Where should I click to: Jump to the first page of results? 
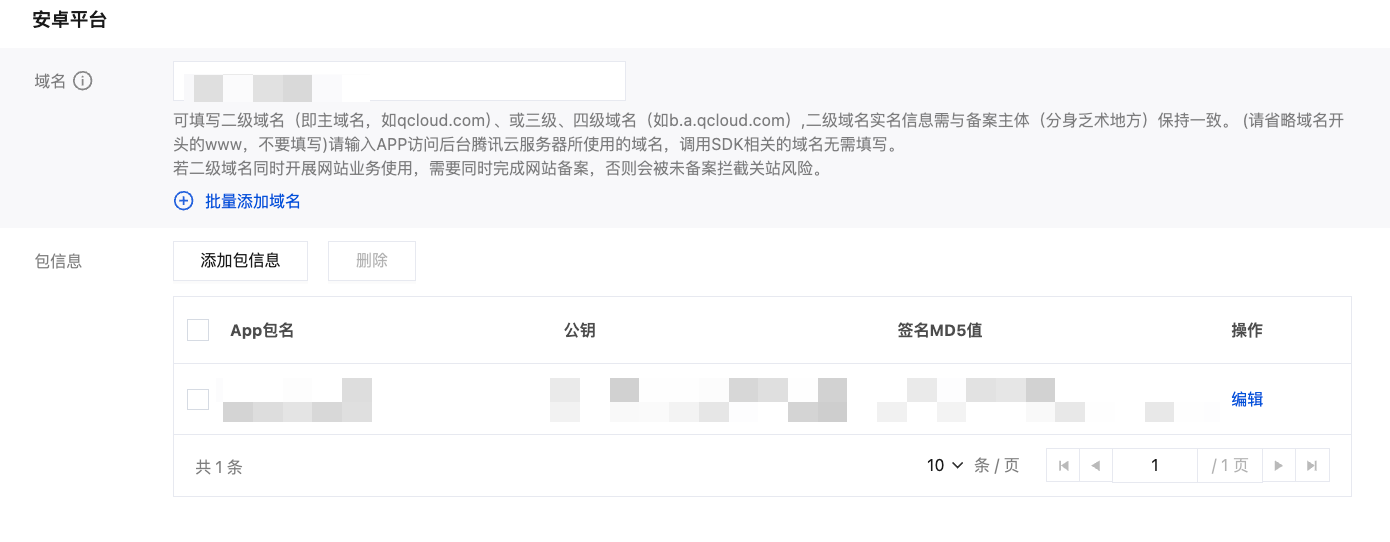point(1063,465)
